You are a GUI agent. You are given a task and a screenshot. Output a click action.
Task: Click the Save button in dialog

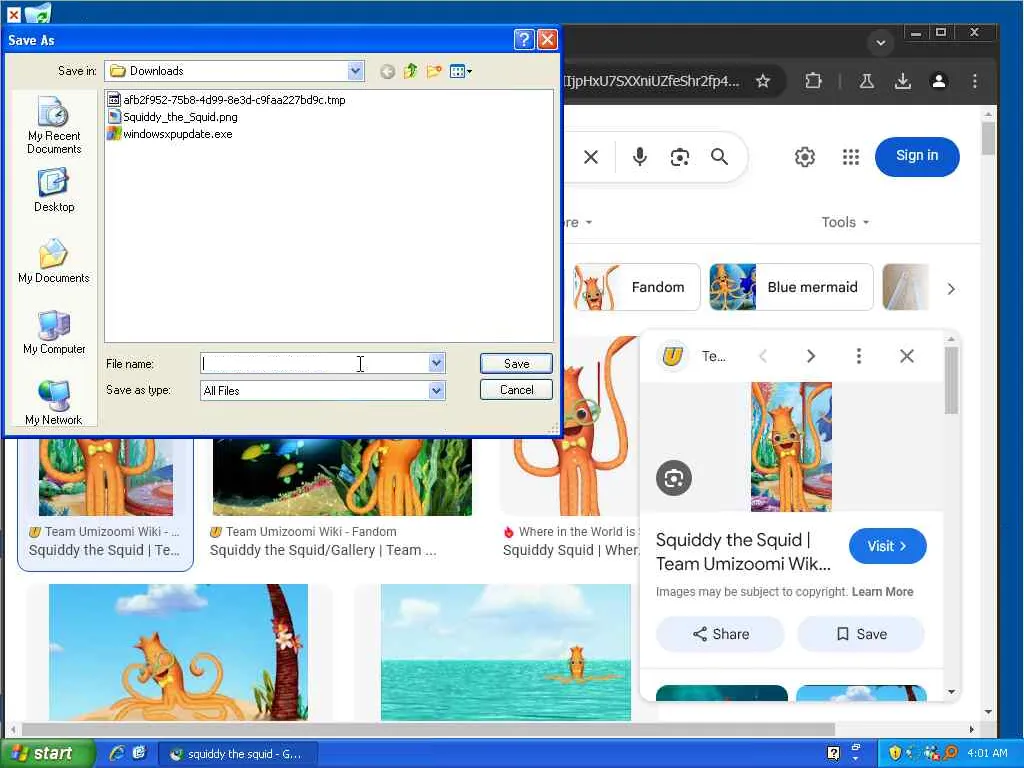coord(516,364)
